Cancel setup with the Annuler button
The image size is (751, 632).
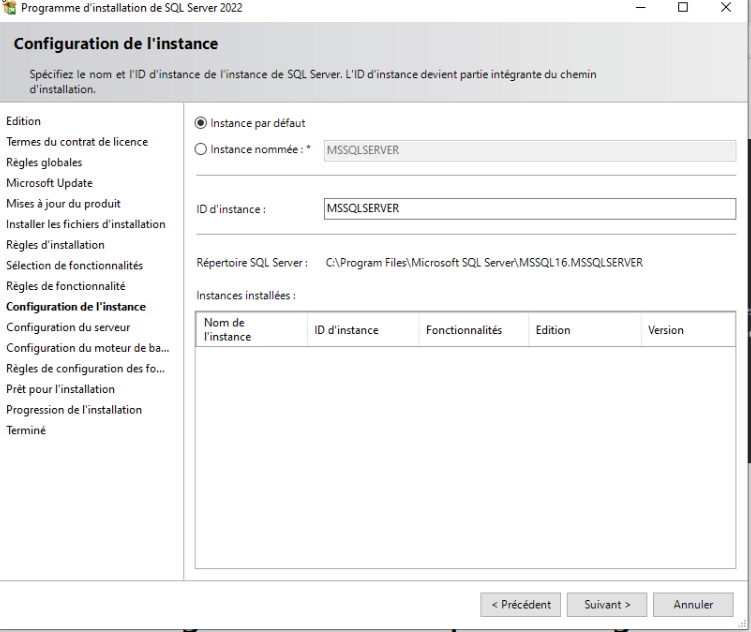[693, 605]
